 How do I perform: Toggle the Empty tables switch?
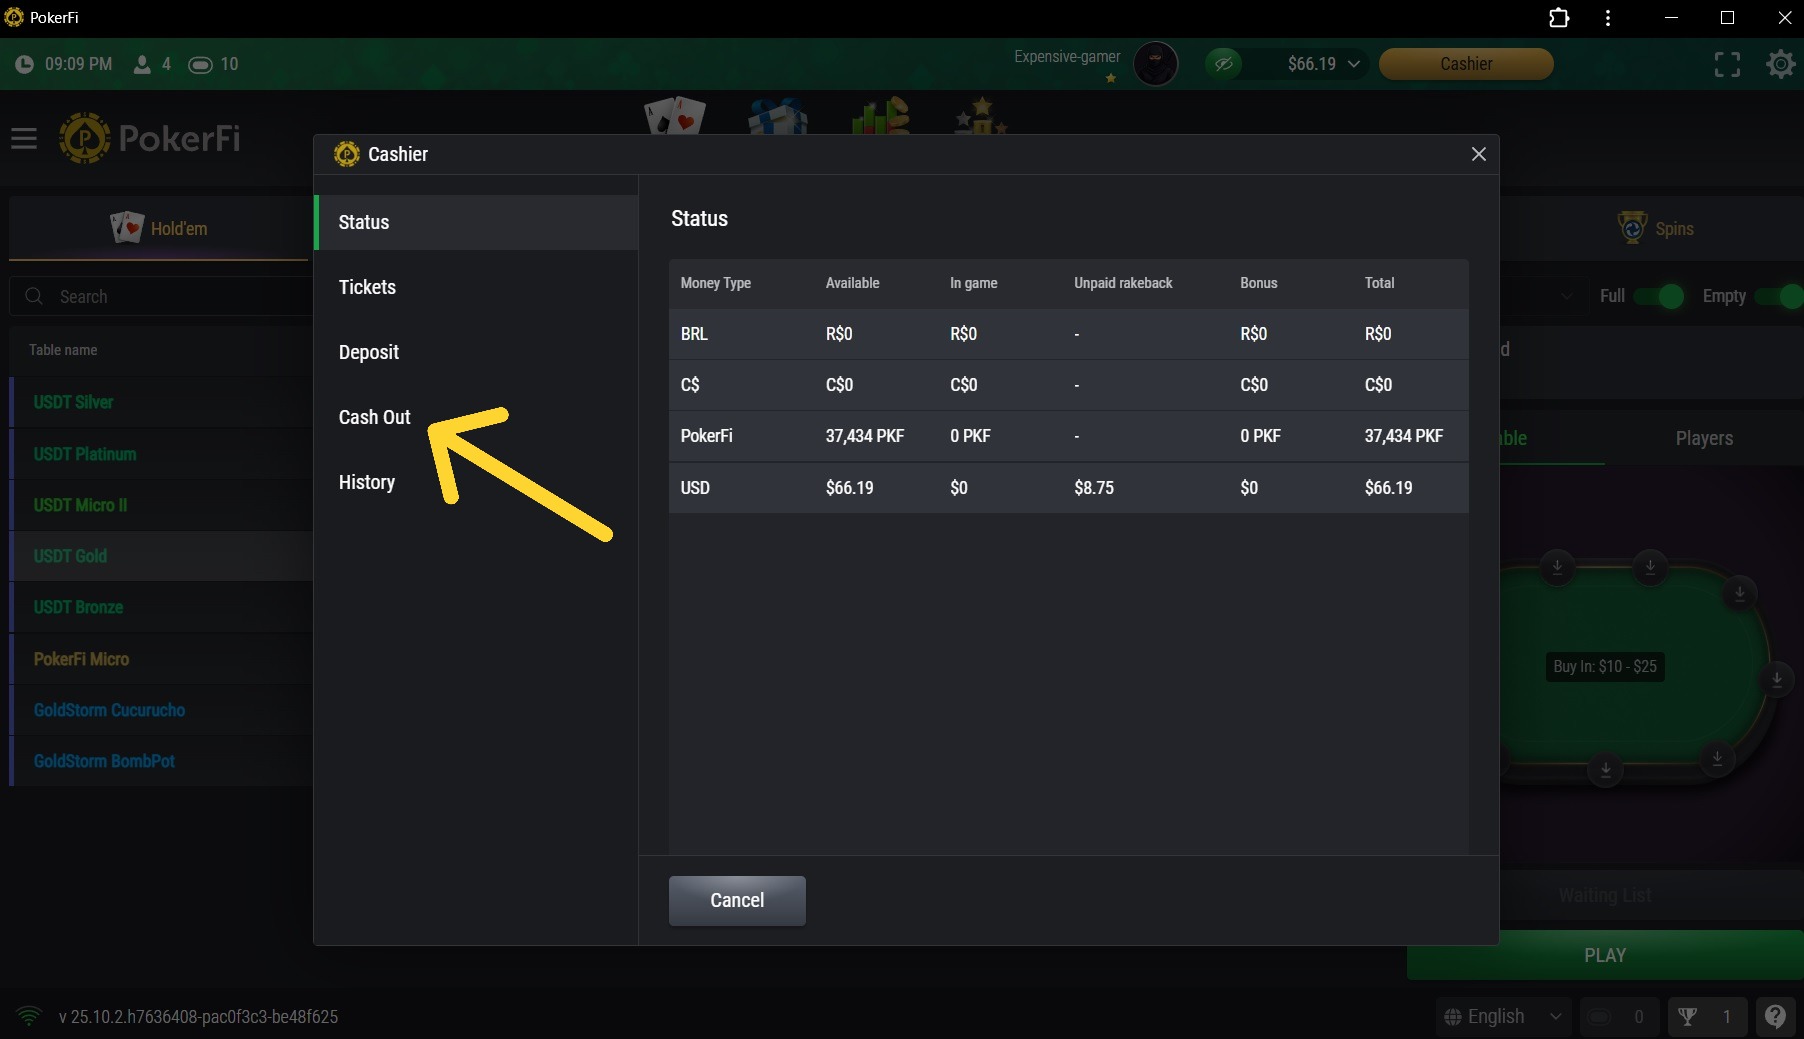(x=1780, y=296)
